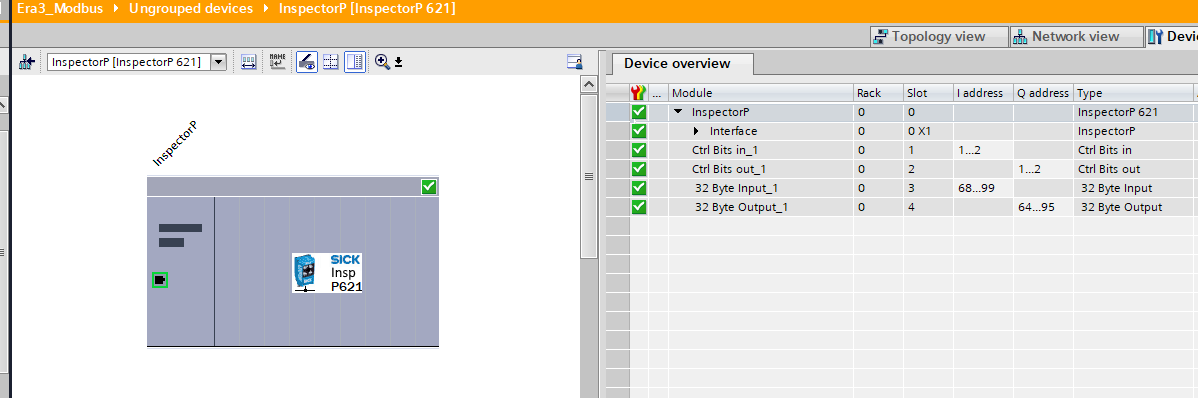Click green check mark on device graphic
The width and height of the screenshot is (1198, 398).
click(429, 186)
